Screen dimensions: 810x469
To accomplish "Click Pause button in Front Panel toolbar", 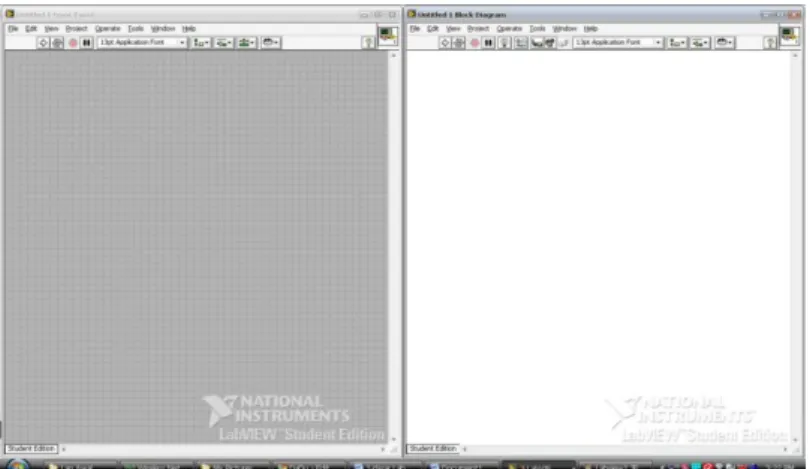I will (87, 42).
